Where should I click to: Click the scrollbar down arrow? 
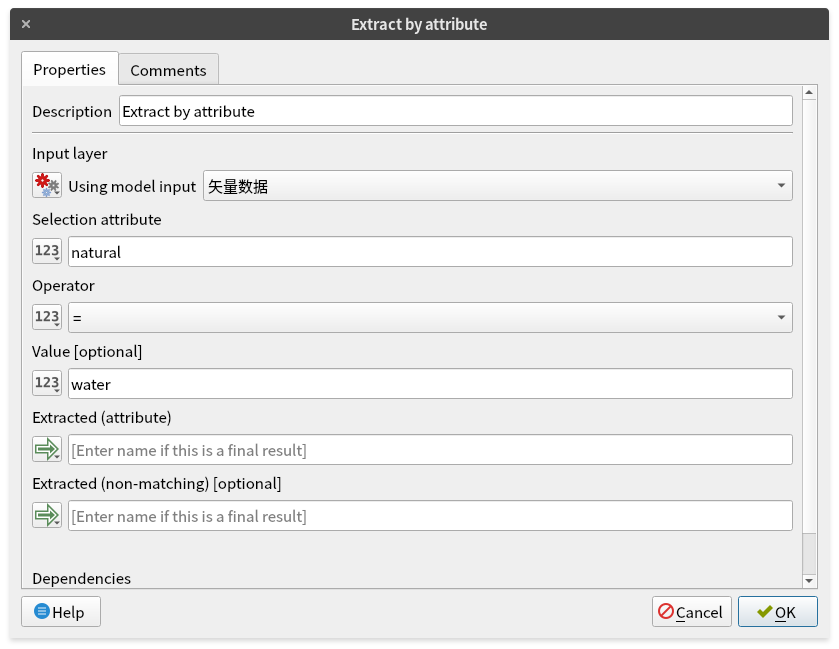[x=809, y=580]
